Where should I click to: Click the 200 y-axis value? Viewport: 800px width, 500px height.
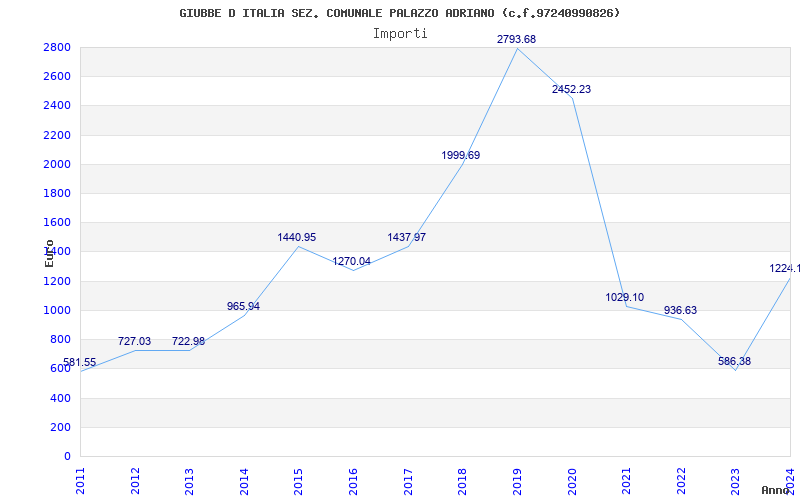(x=60, y=427)
